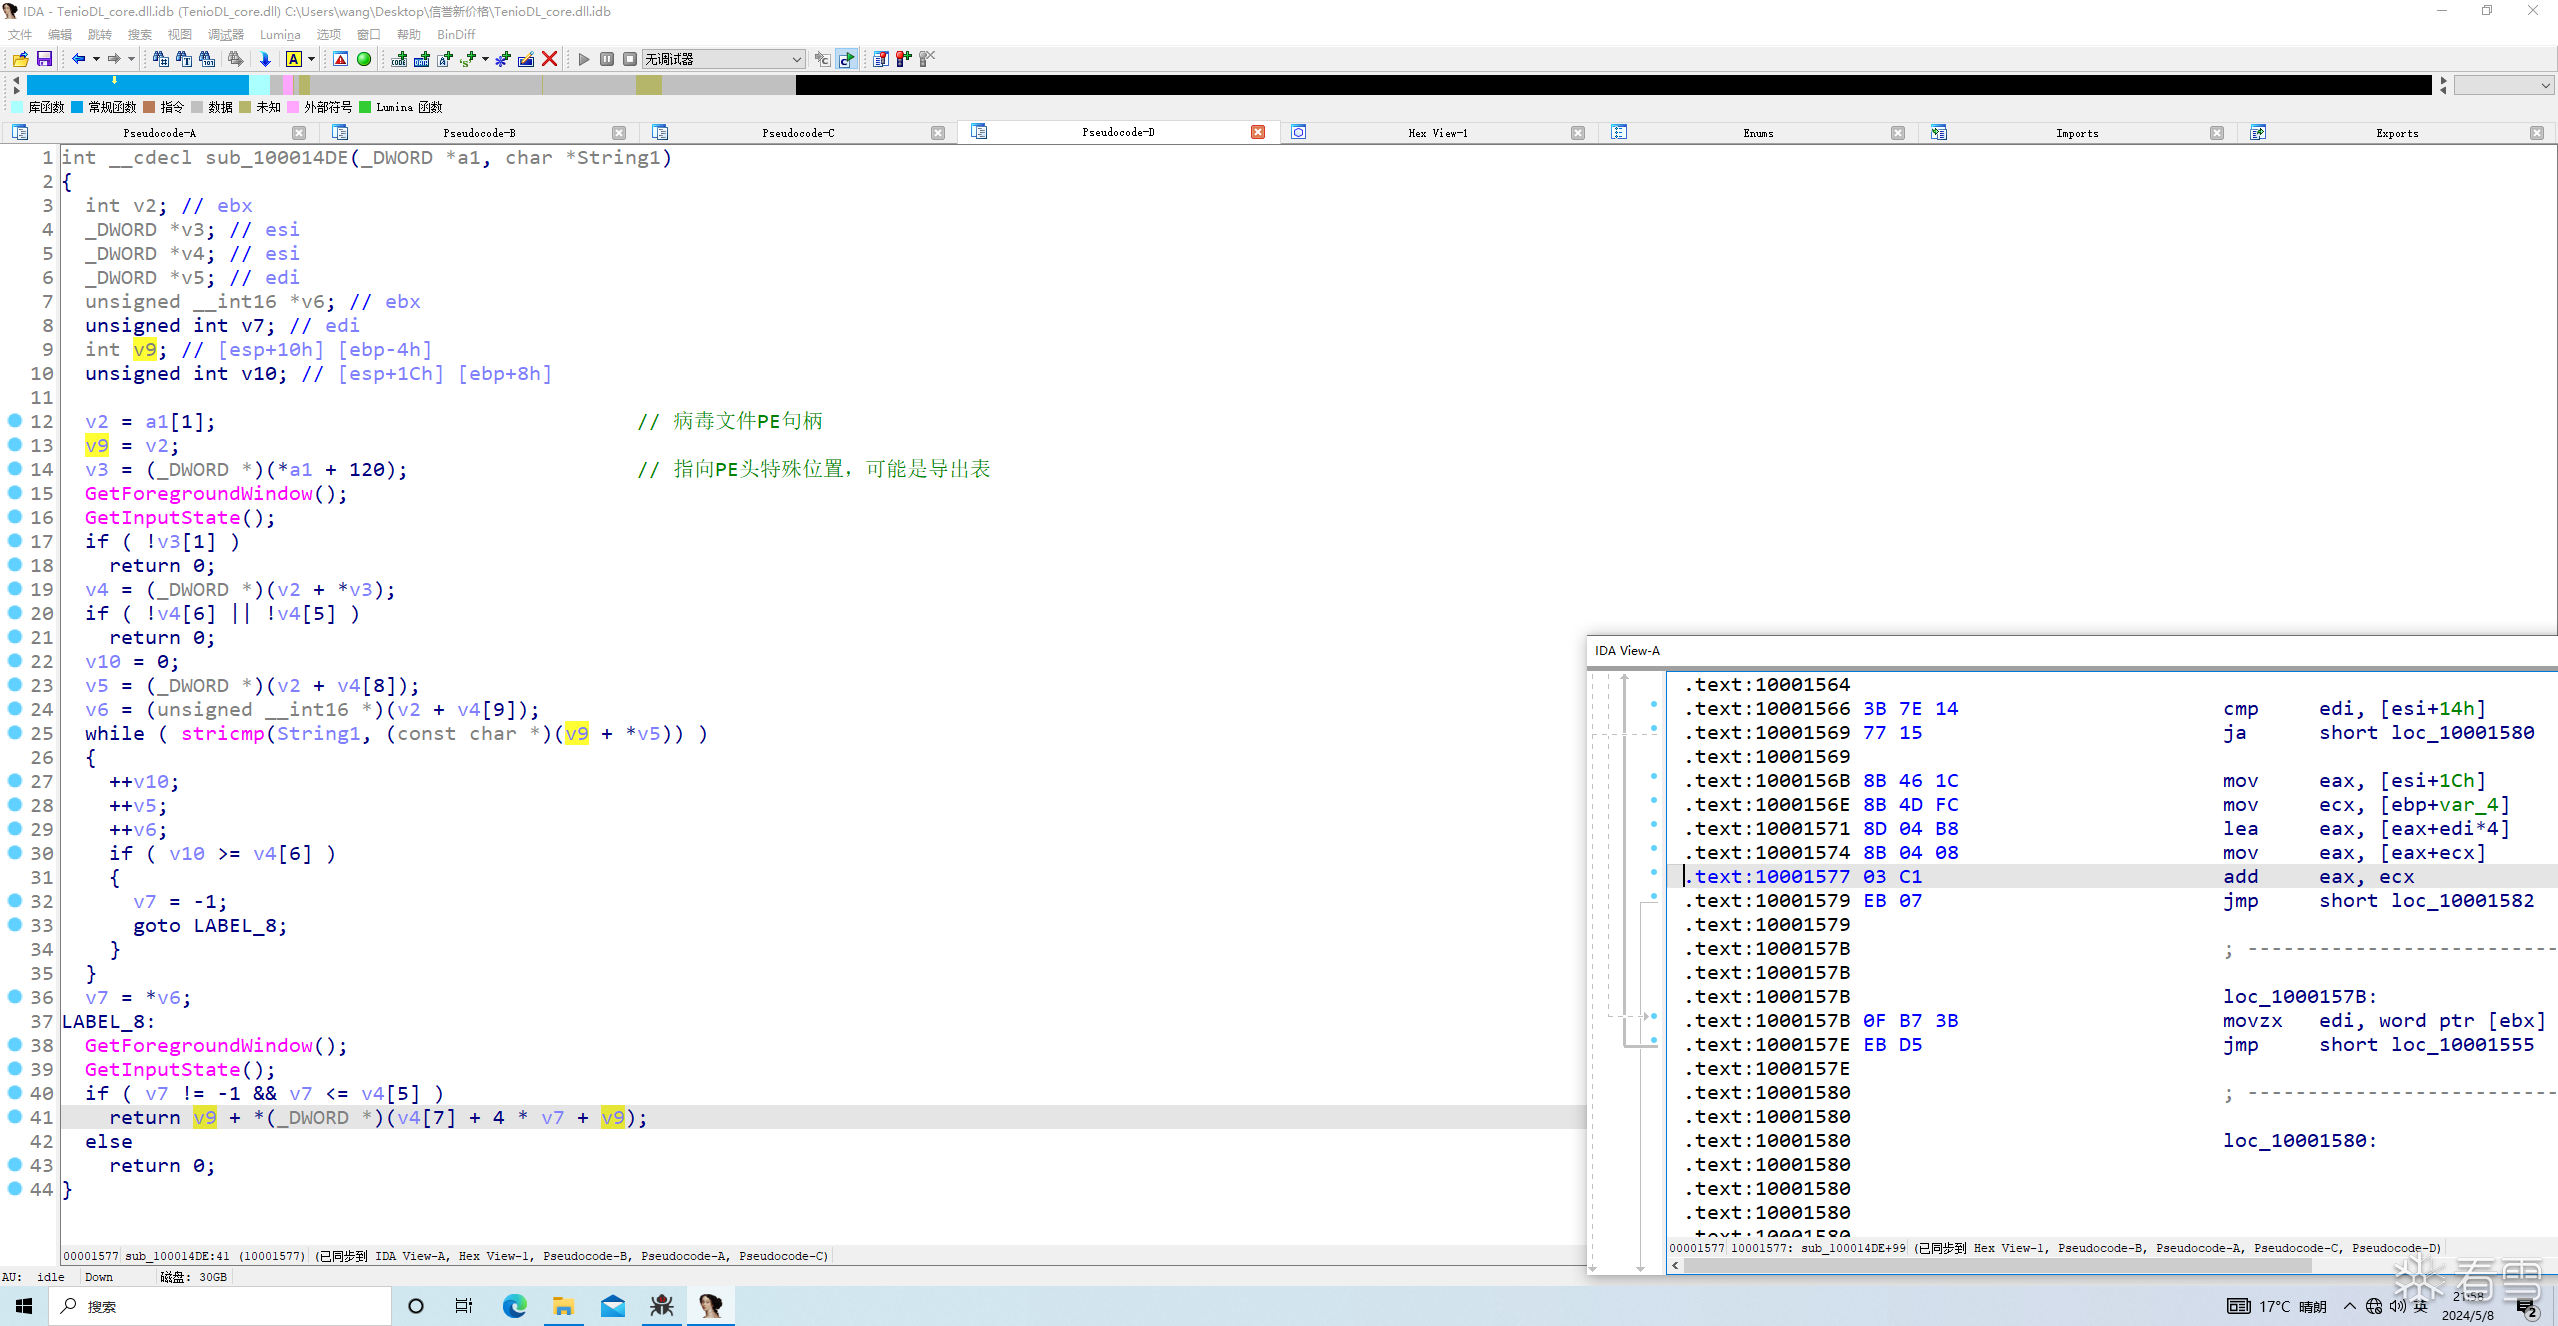Click stricmp function name on line 25
Viewport: 2558px width, 1326px height.
(222, 734)
